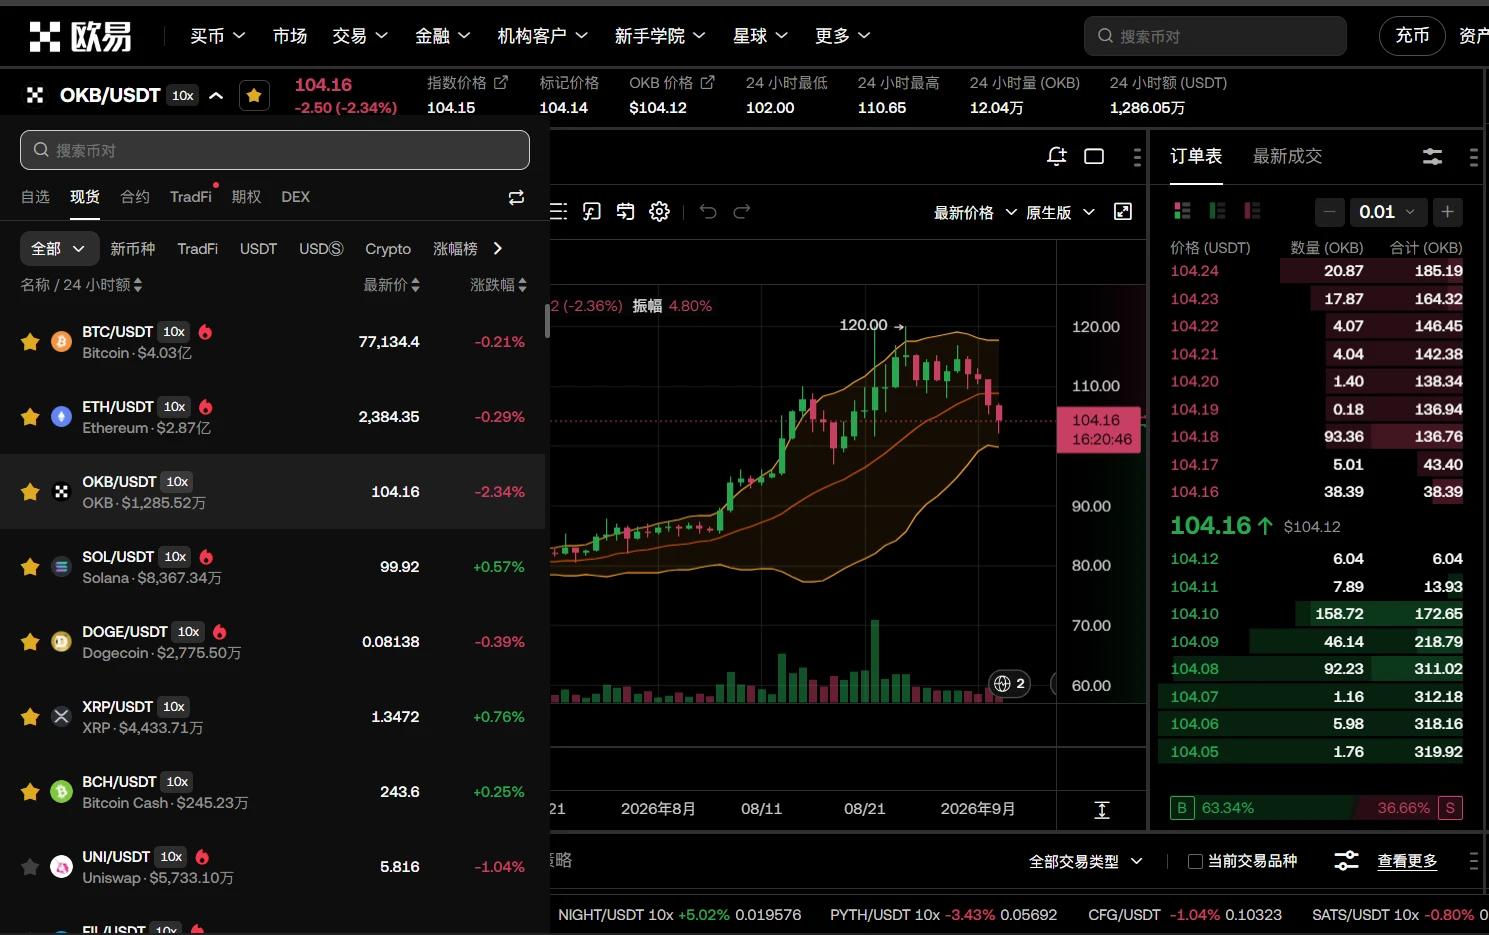Open the 全部交易类型 dropdown
The image size is (1489, 935).
(x=1086, y=861)
